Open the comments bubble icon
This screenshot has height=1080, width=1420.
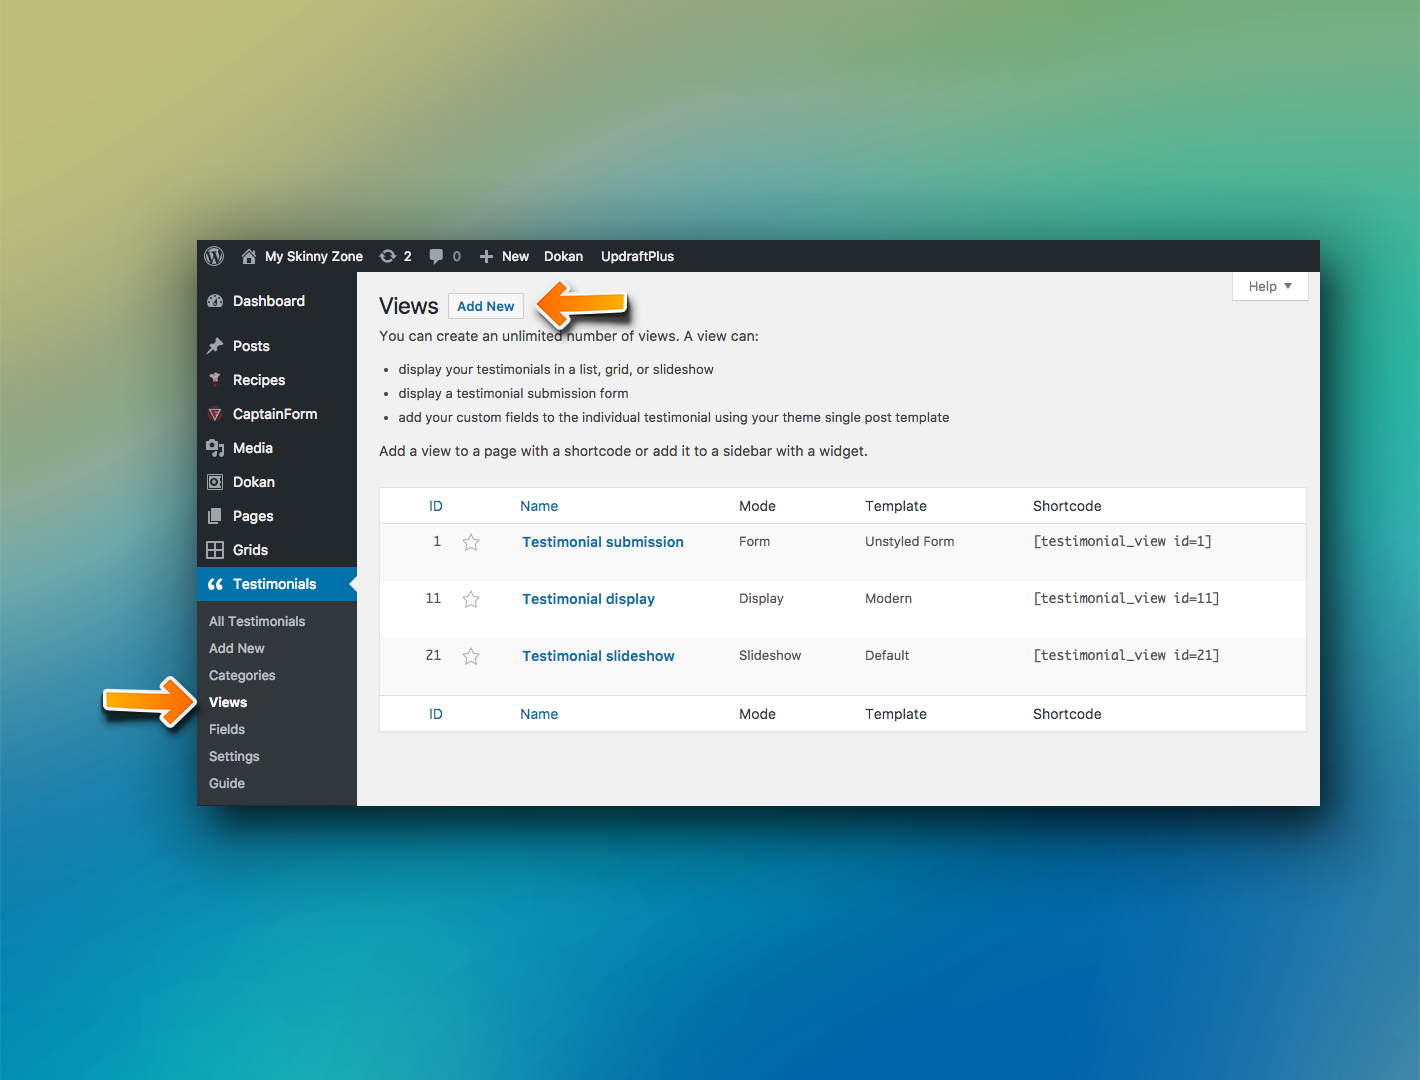click(436, 256)
